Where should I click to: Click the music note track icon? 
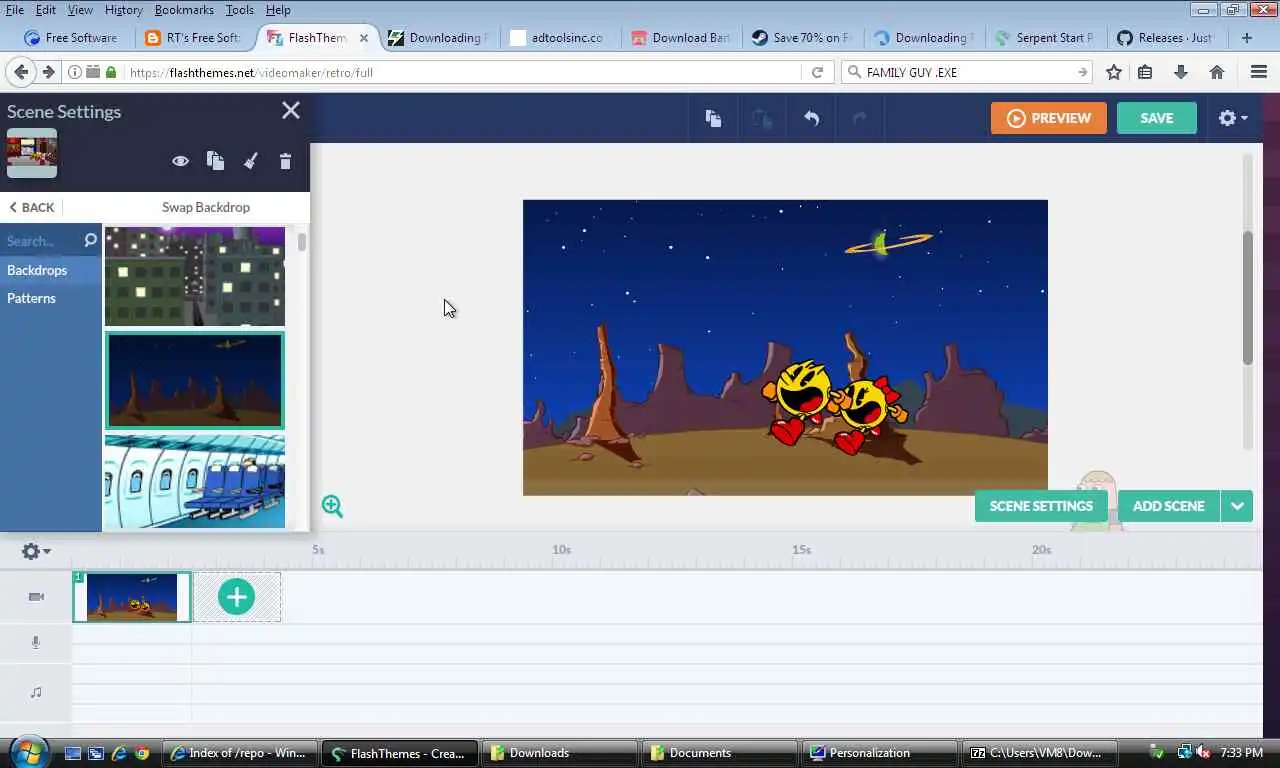[x=36, y=692]
